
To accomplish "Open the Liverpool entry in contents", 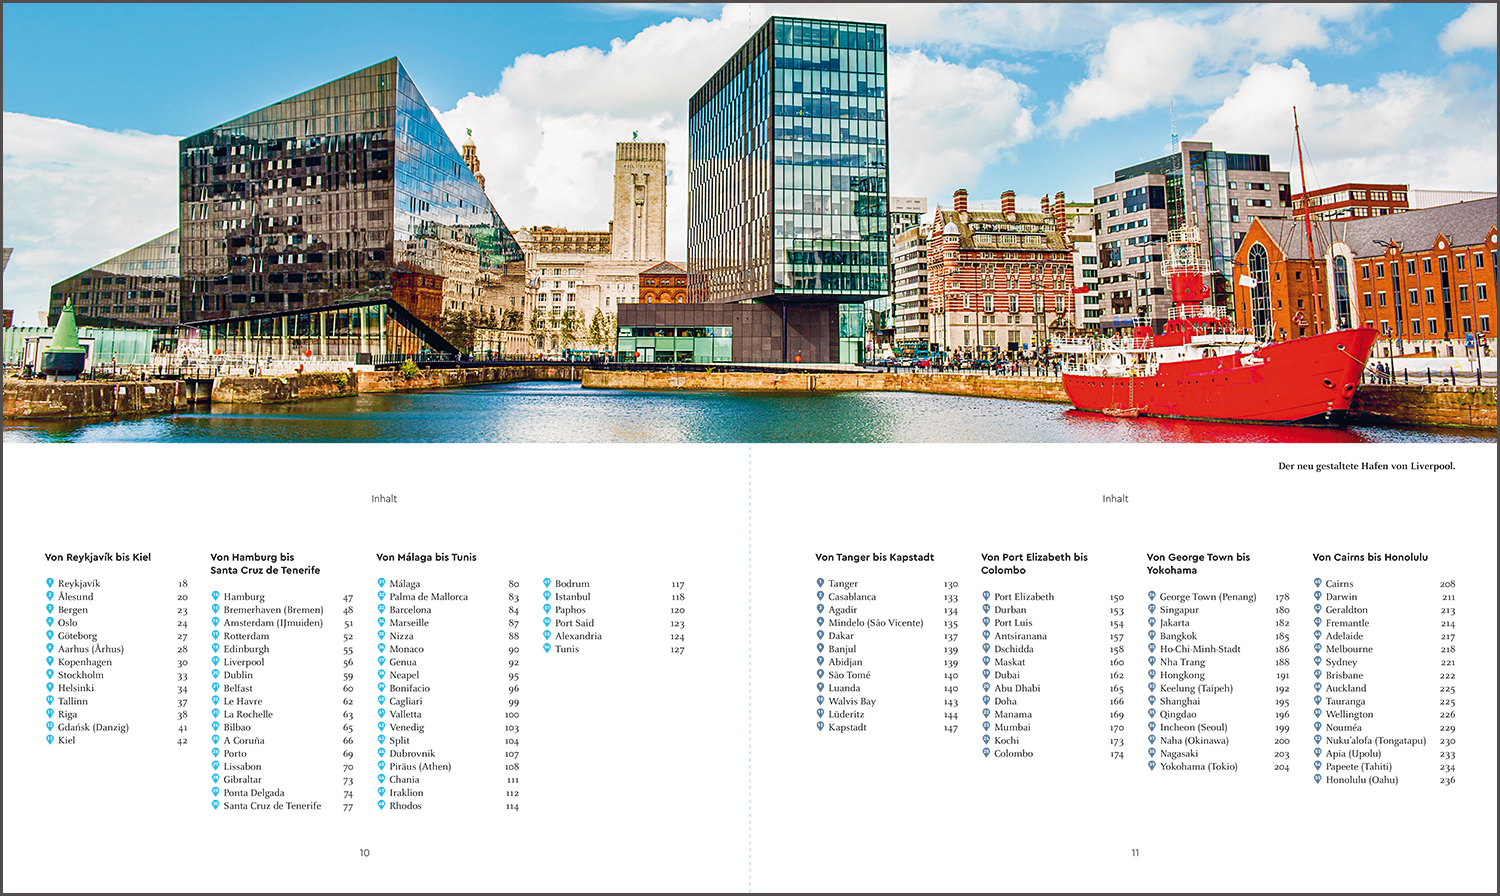I will pos(244,662).
